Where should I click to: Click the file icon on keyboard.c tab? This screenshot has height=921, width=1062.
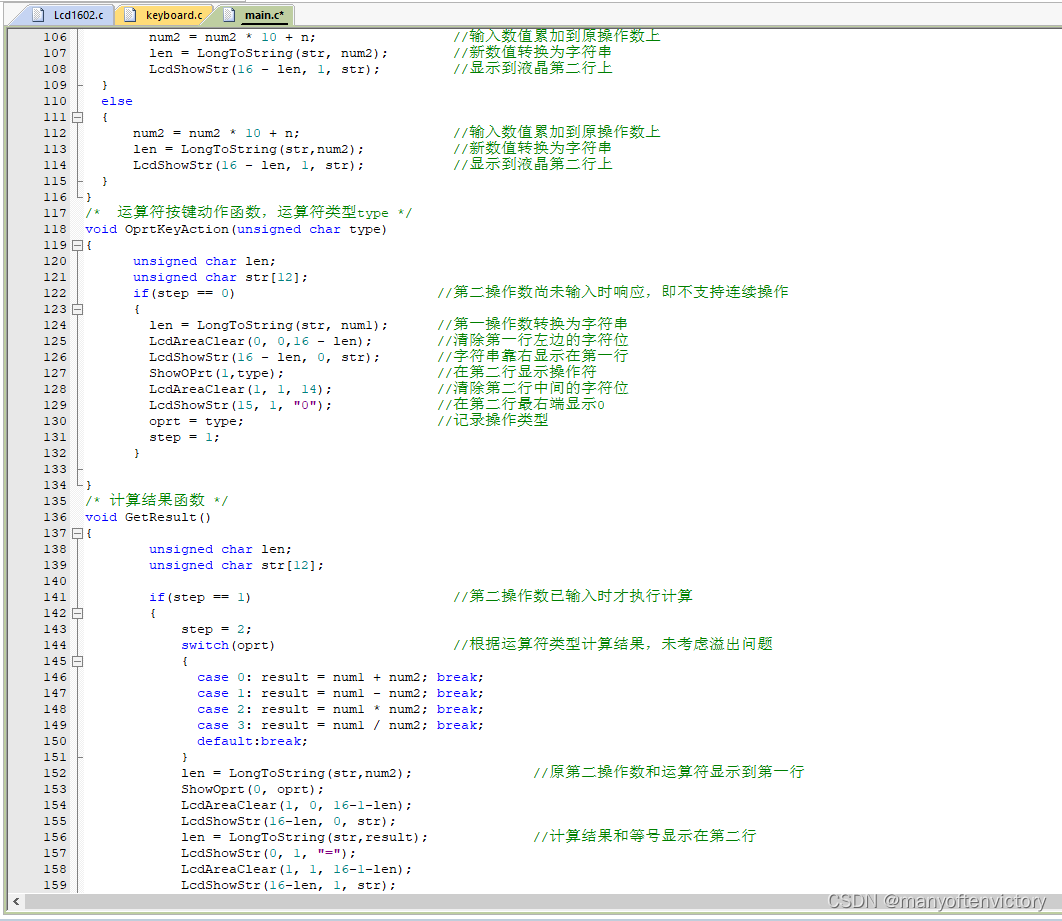tap(131, 15)
